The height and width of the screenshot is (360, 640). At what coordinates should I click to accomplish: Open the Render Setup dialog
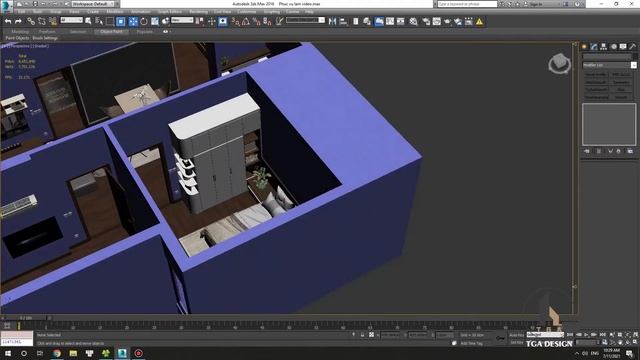click(x=426, y=21)
